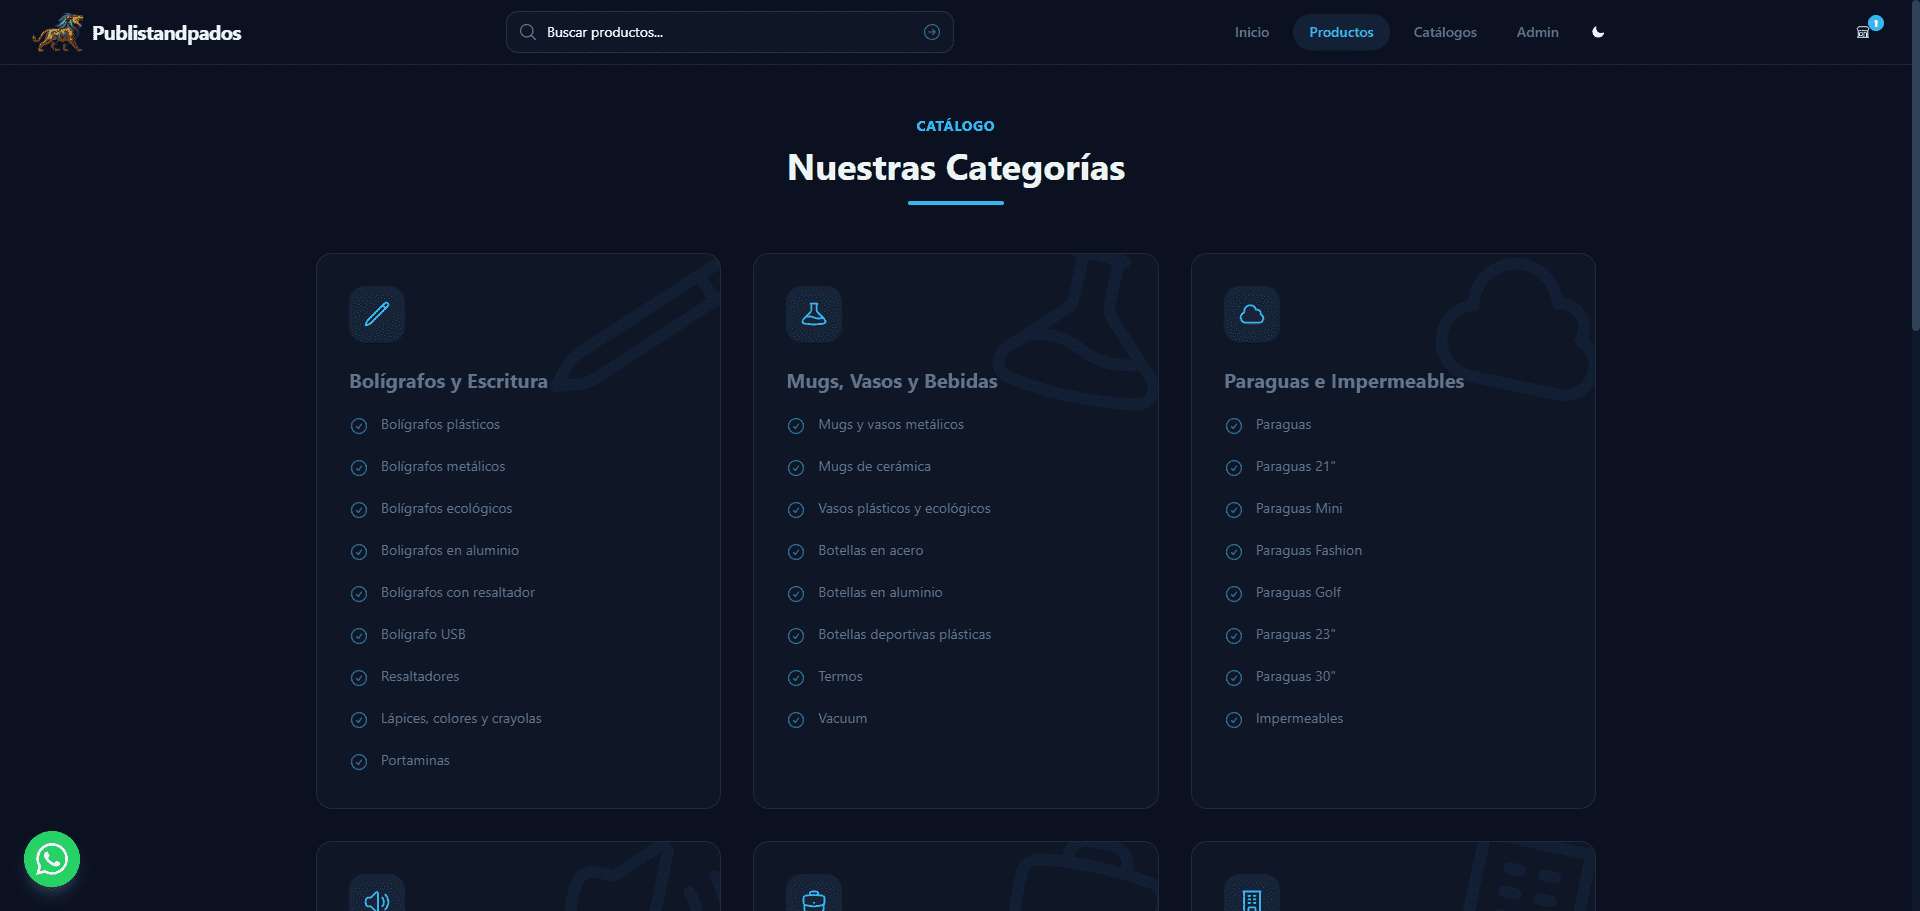Click the Publistandpados lion logo

(57, 31)
